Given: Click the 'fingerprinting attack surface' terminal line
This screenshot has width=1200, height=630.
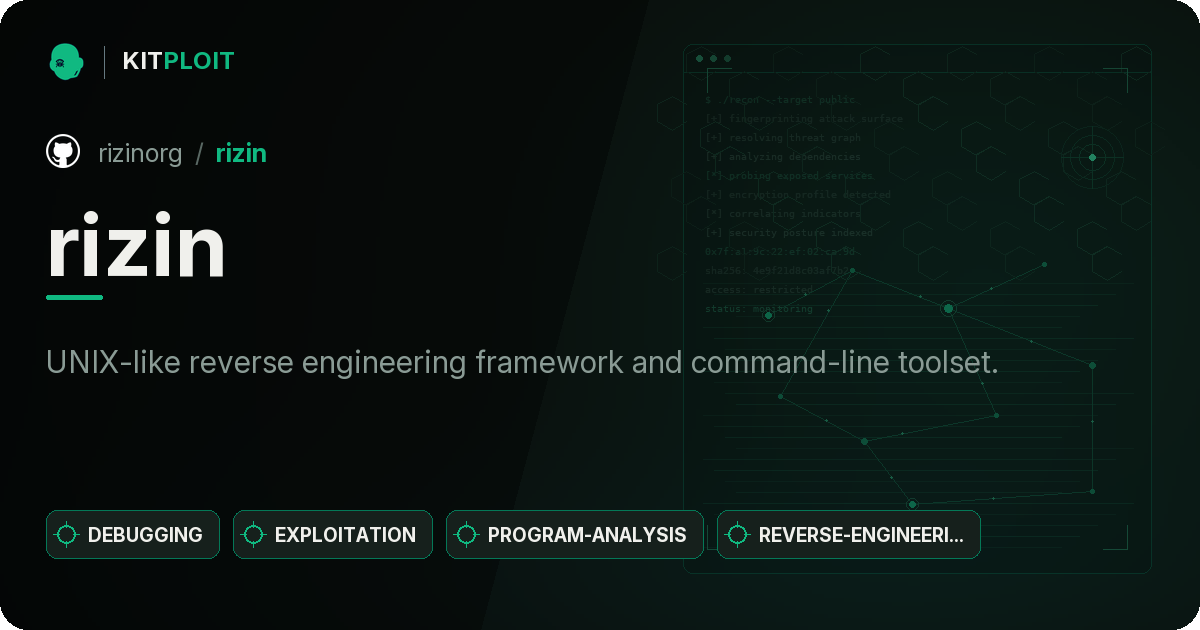Looking at the screenshot, I should coord(803,119).
